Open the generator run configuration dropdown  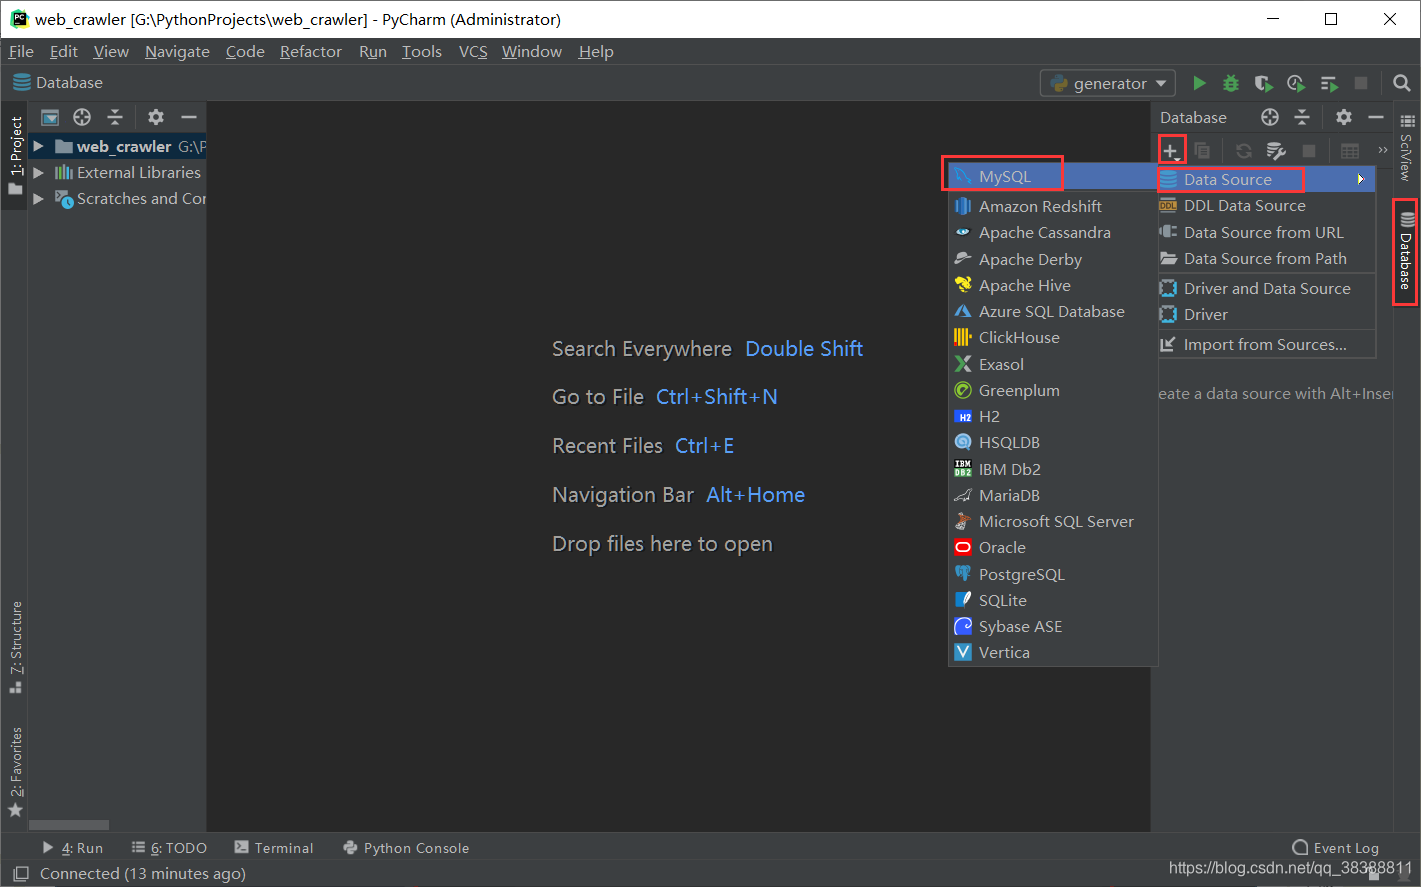[x=1108, y=83]
